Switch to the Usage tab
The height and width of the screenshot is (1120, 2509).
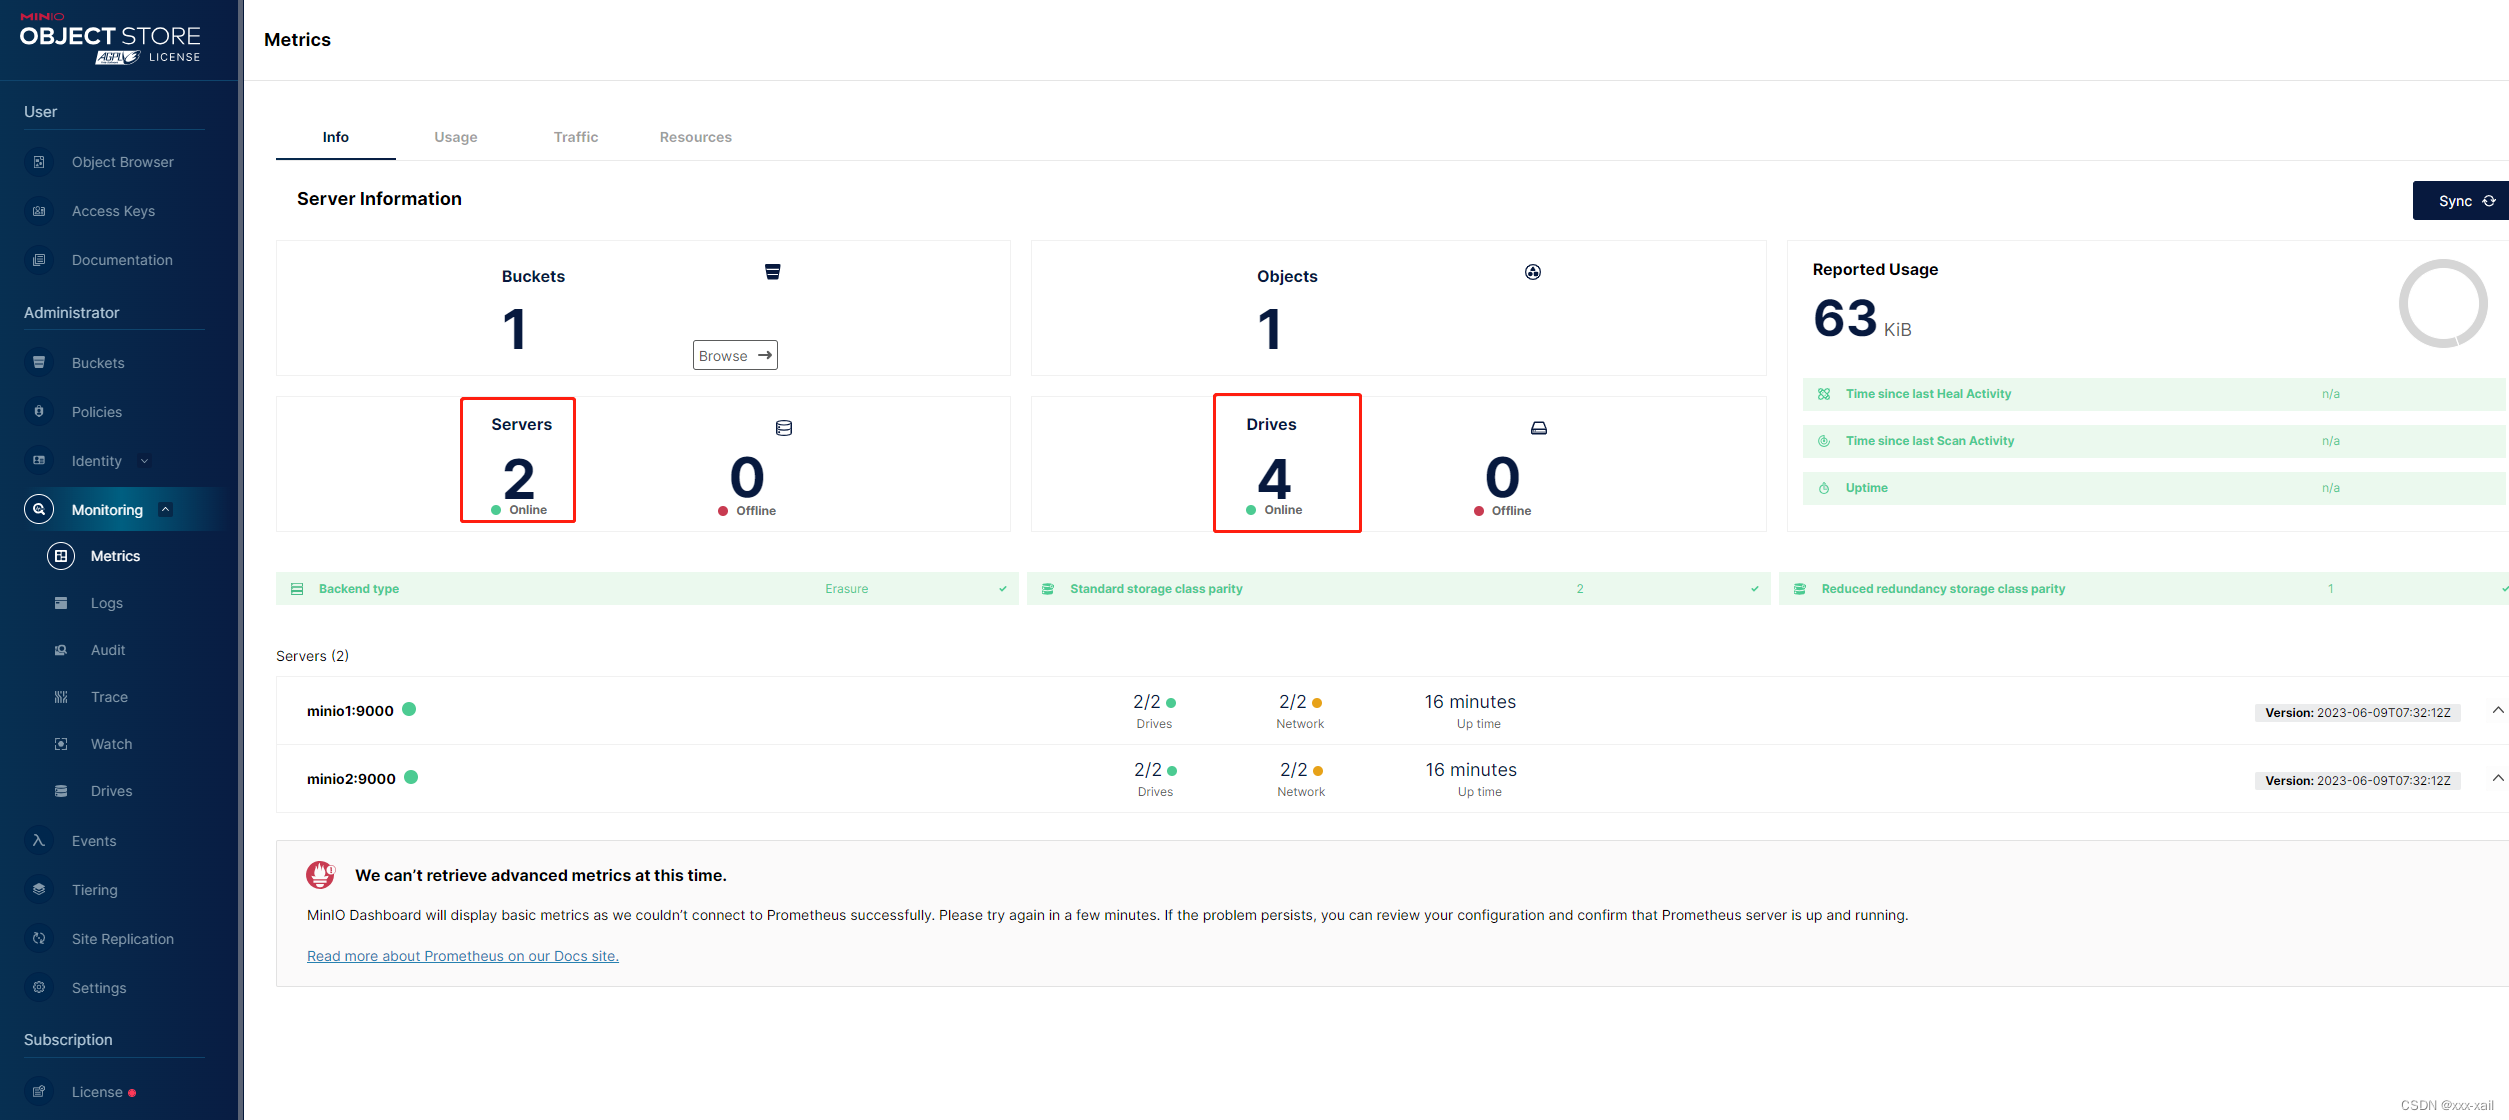point(455,137)
